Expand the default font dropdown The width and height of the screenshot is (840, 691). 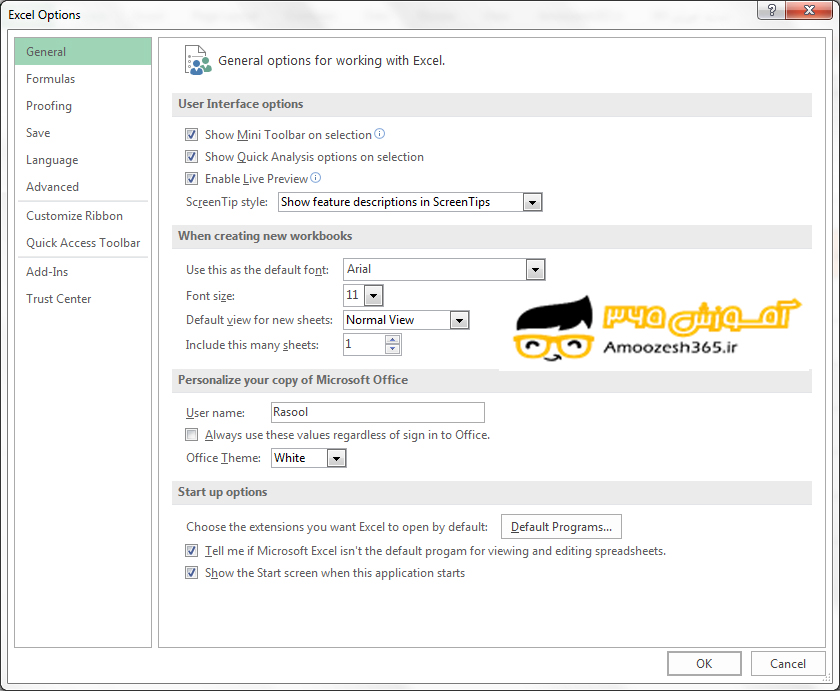[535, 269]
